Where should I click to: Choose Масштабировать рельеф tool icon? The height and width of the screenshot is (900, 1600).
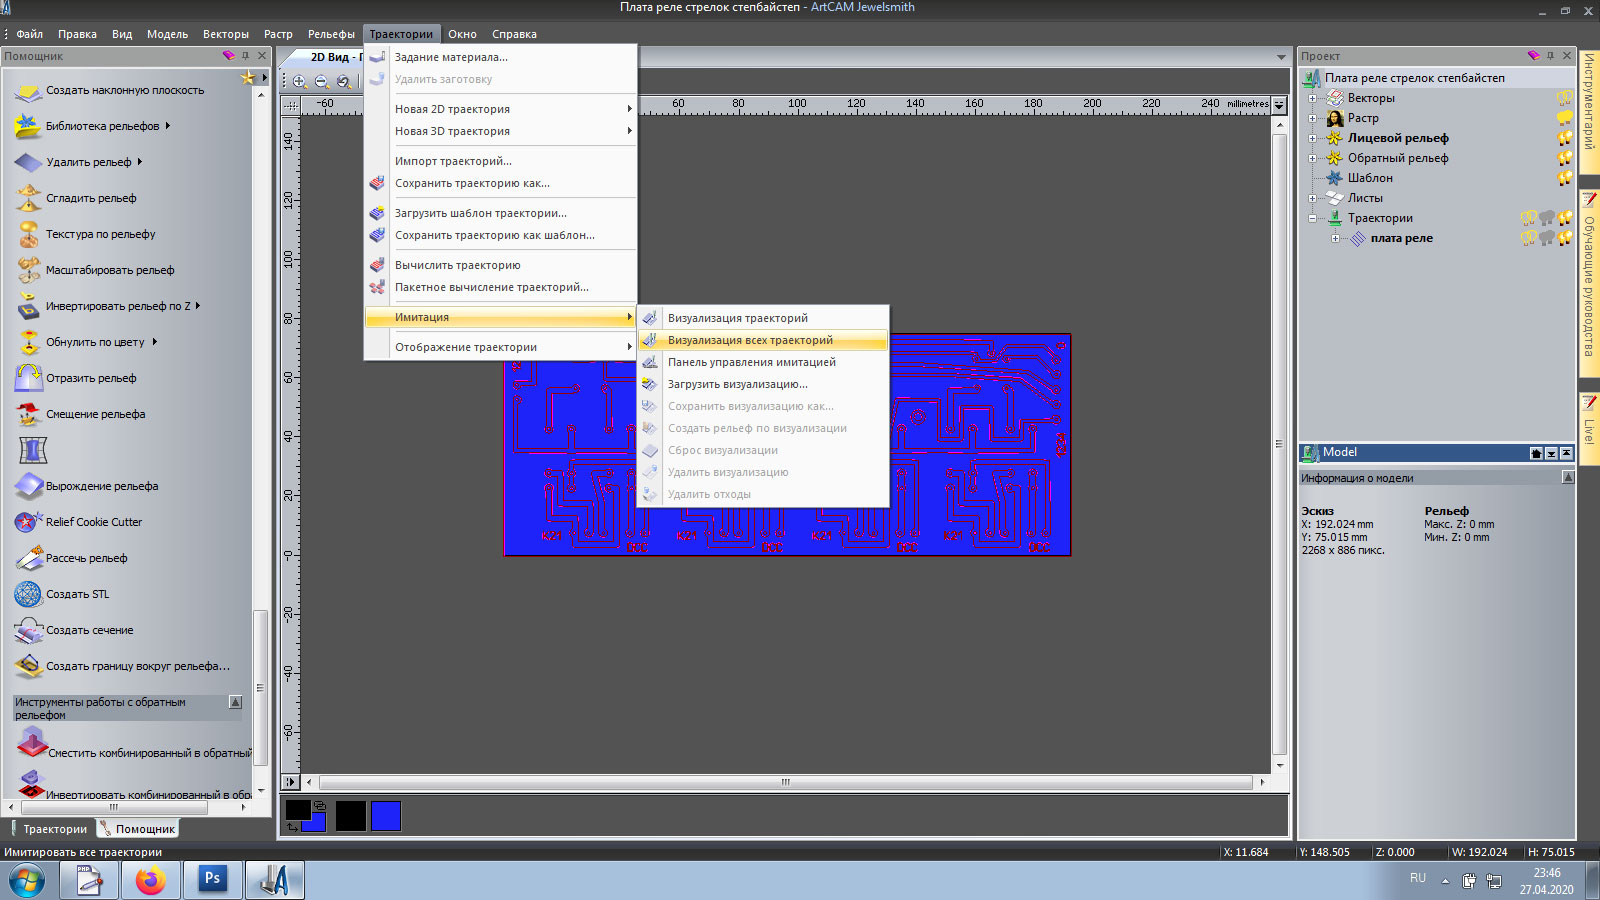pos(29,271)
